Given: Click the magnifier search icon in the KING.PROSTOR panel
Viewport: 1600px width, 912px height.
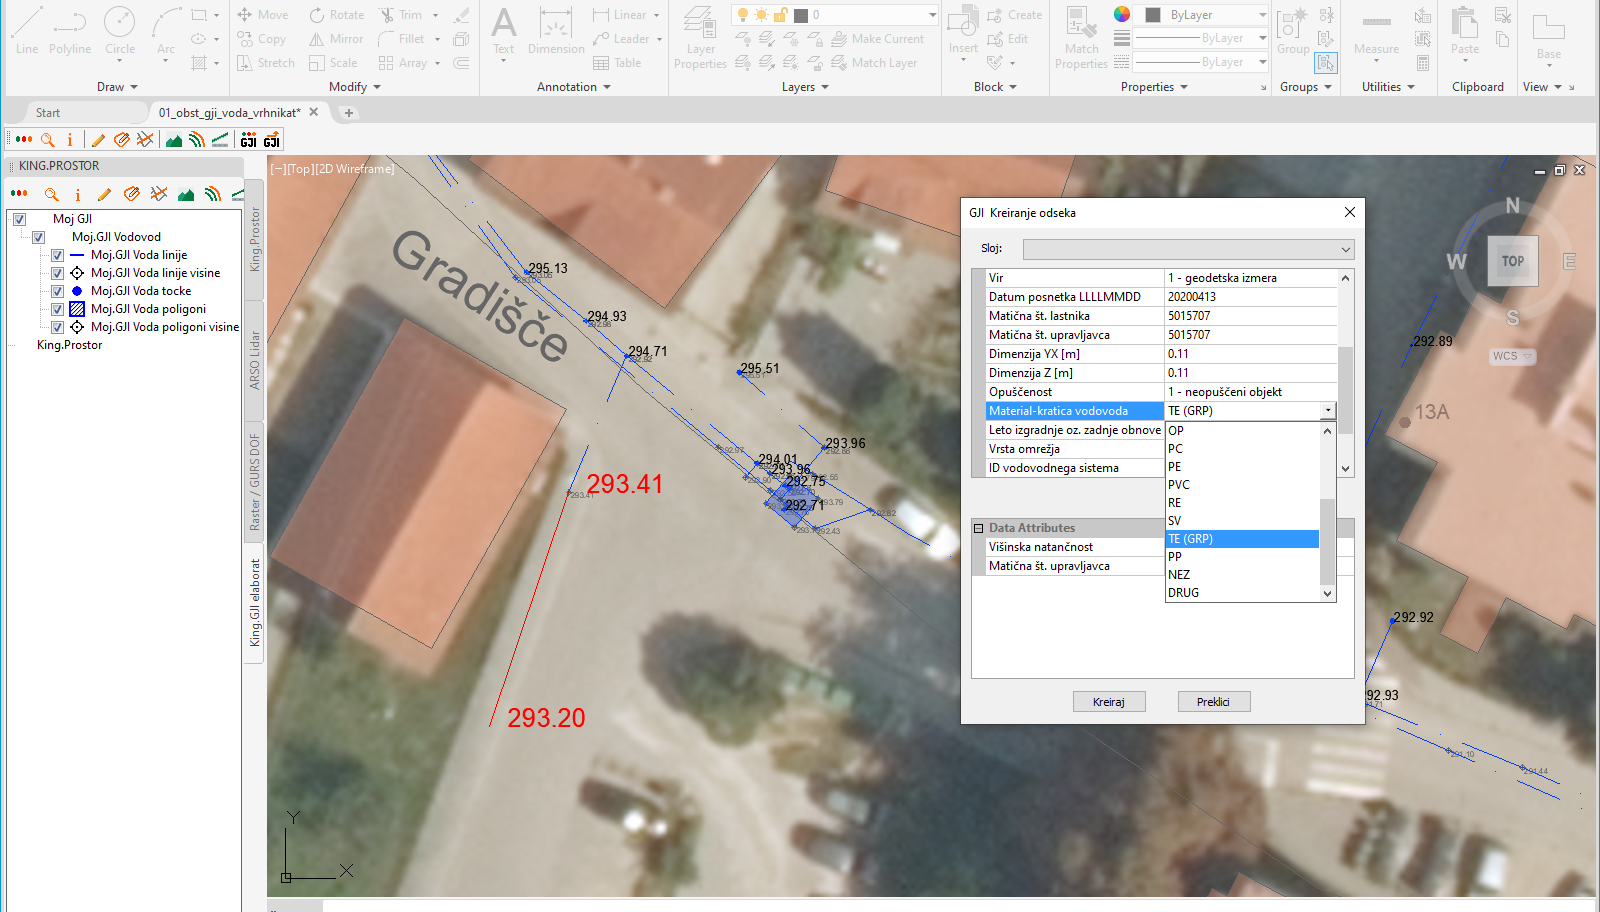Looking at the screenshot, I should [x=51, y=194].
